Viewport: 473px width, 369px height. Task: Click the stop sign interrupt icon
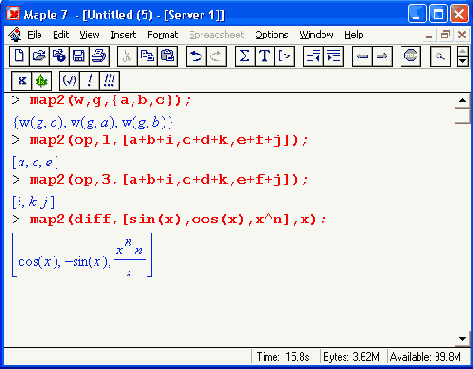click(x=410, y=56)
